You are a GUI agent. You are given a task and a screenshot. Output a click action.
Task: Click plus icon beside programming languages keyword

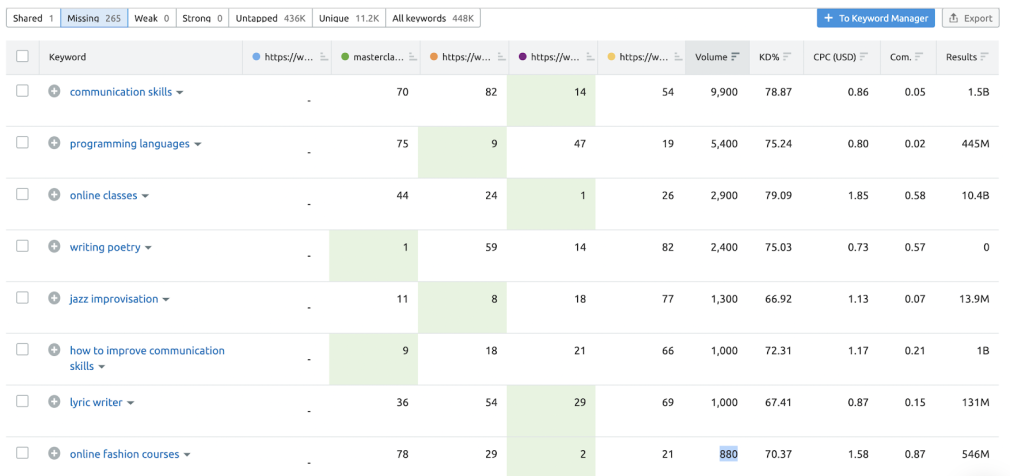pos(54,144)
